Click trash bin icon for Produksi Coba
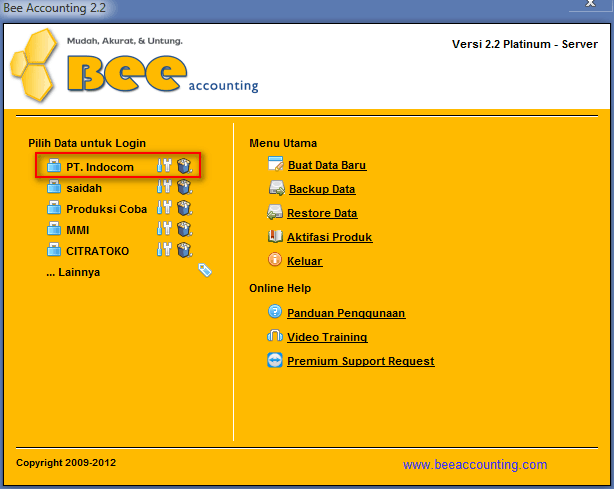 pos(184,208)
